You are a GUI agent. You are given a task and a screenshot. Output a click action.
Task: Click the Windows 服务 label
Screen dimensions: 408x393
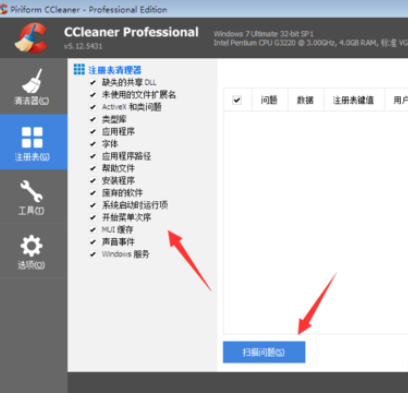(125, 254)
